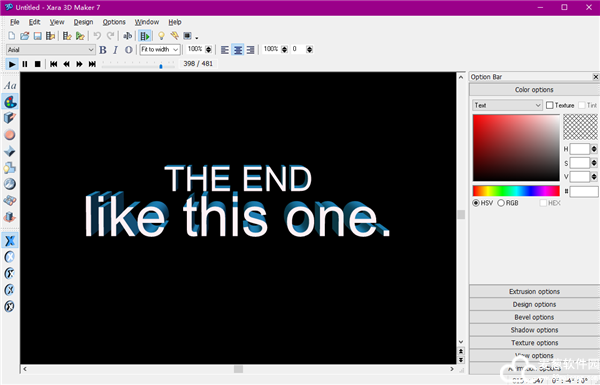Open the File menu
Image resolution: width=600 pixels, height=385 pixels.
click(x=15, y=22)
